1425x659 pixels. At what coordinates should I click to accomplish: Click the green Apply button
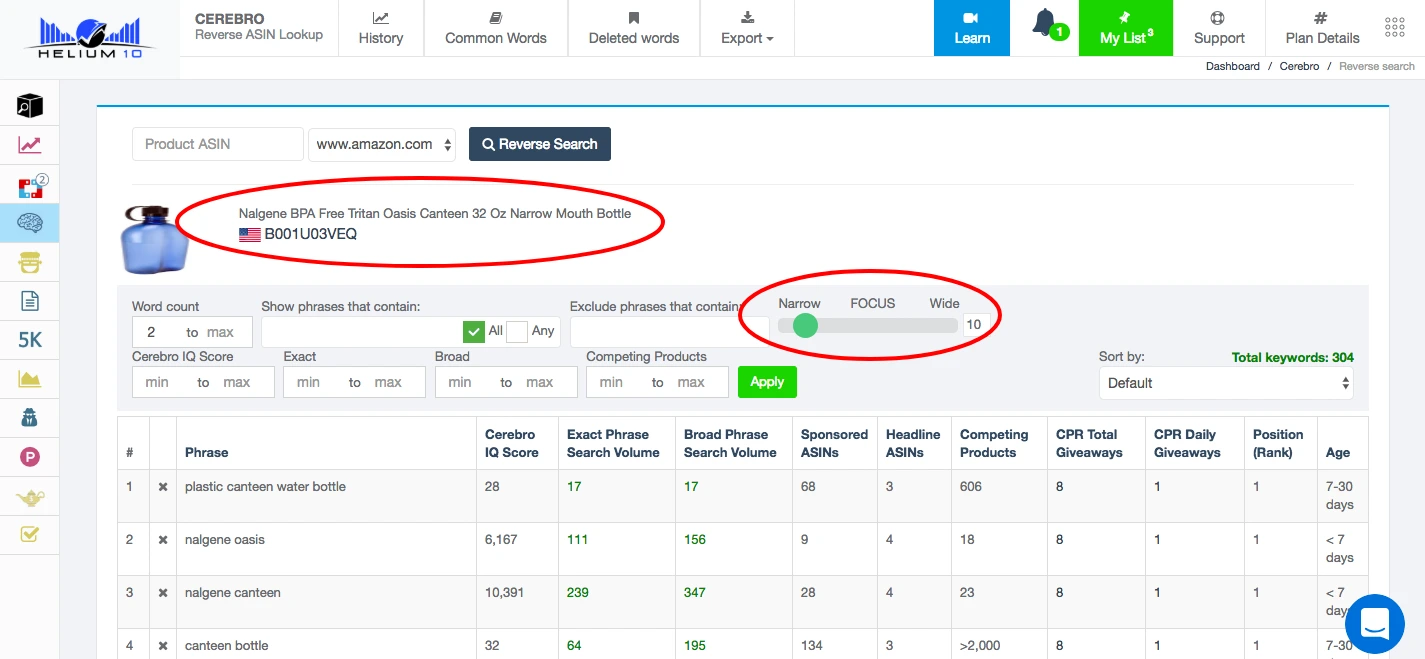click(x=767, y=382)
